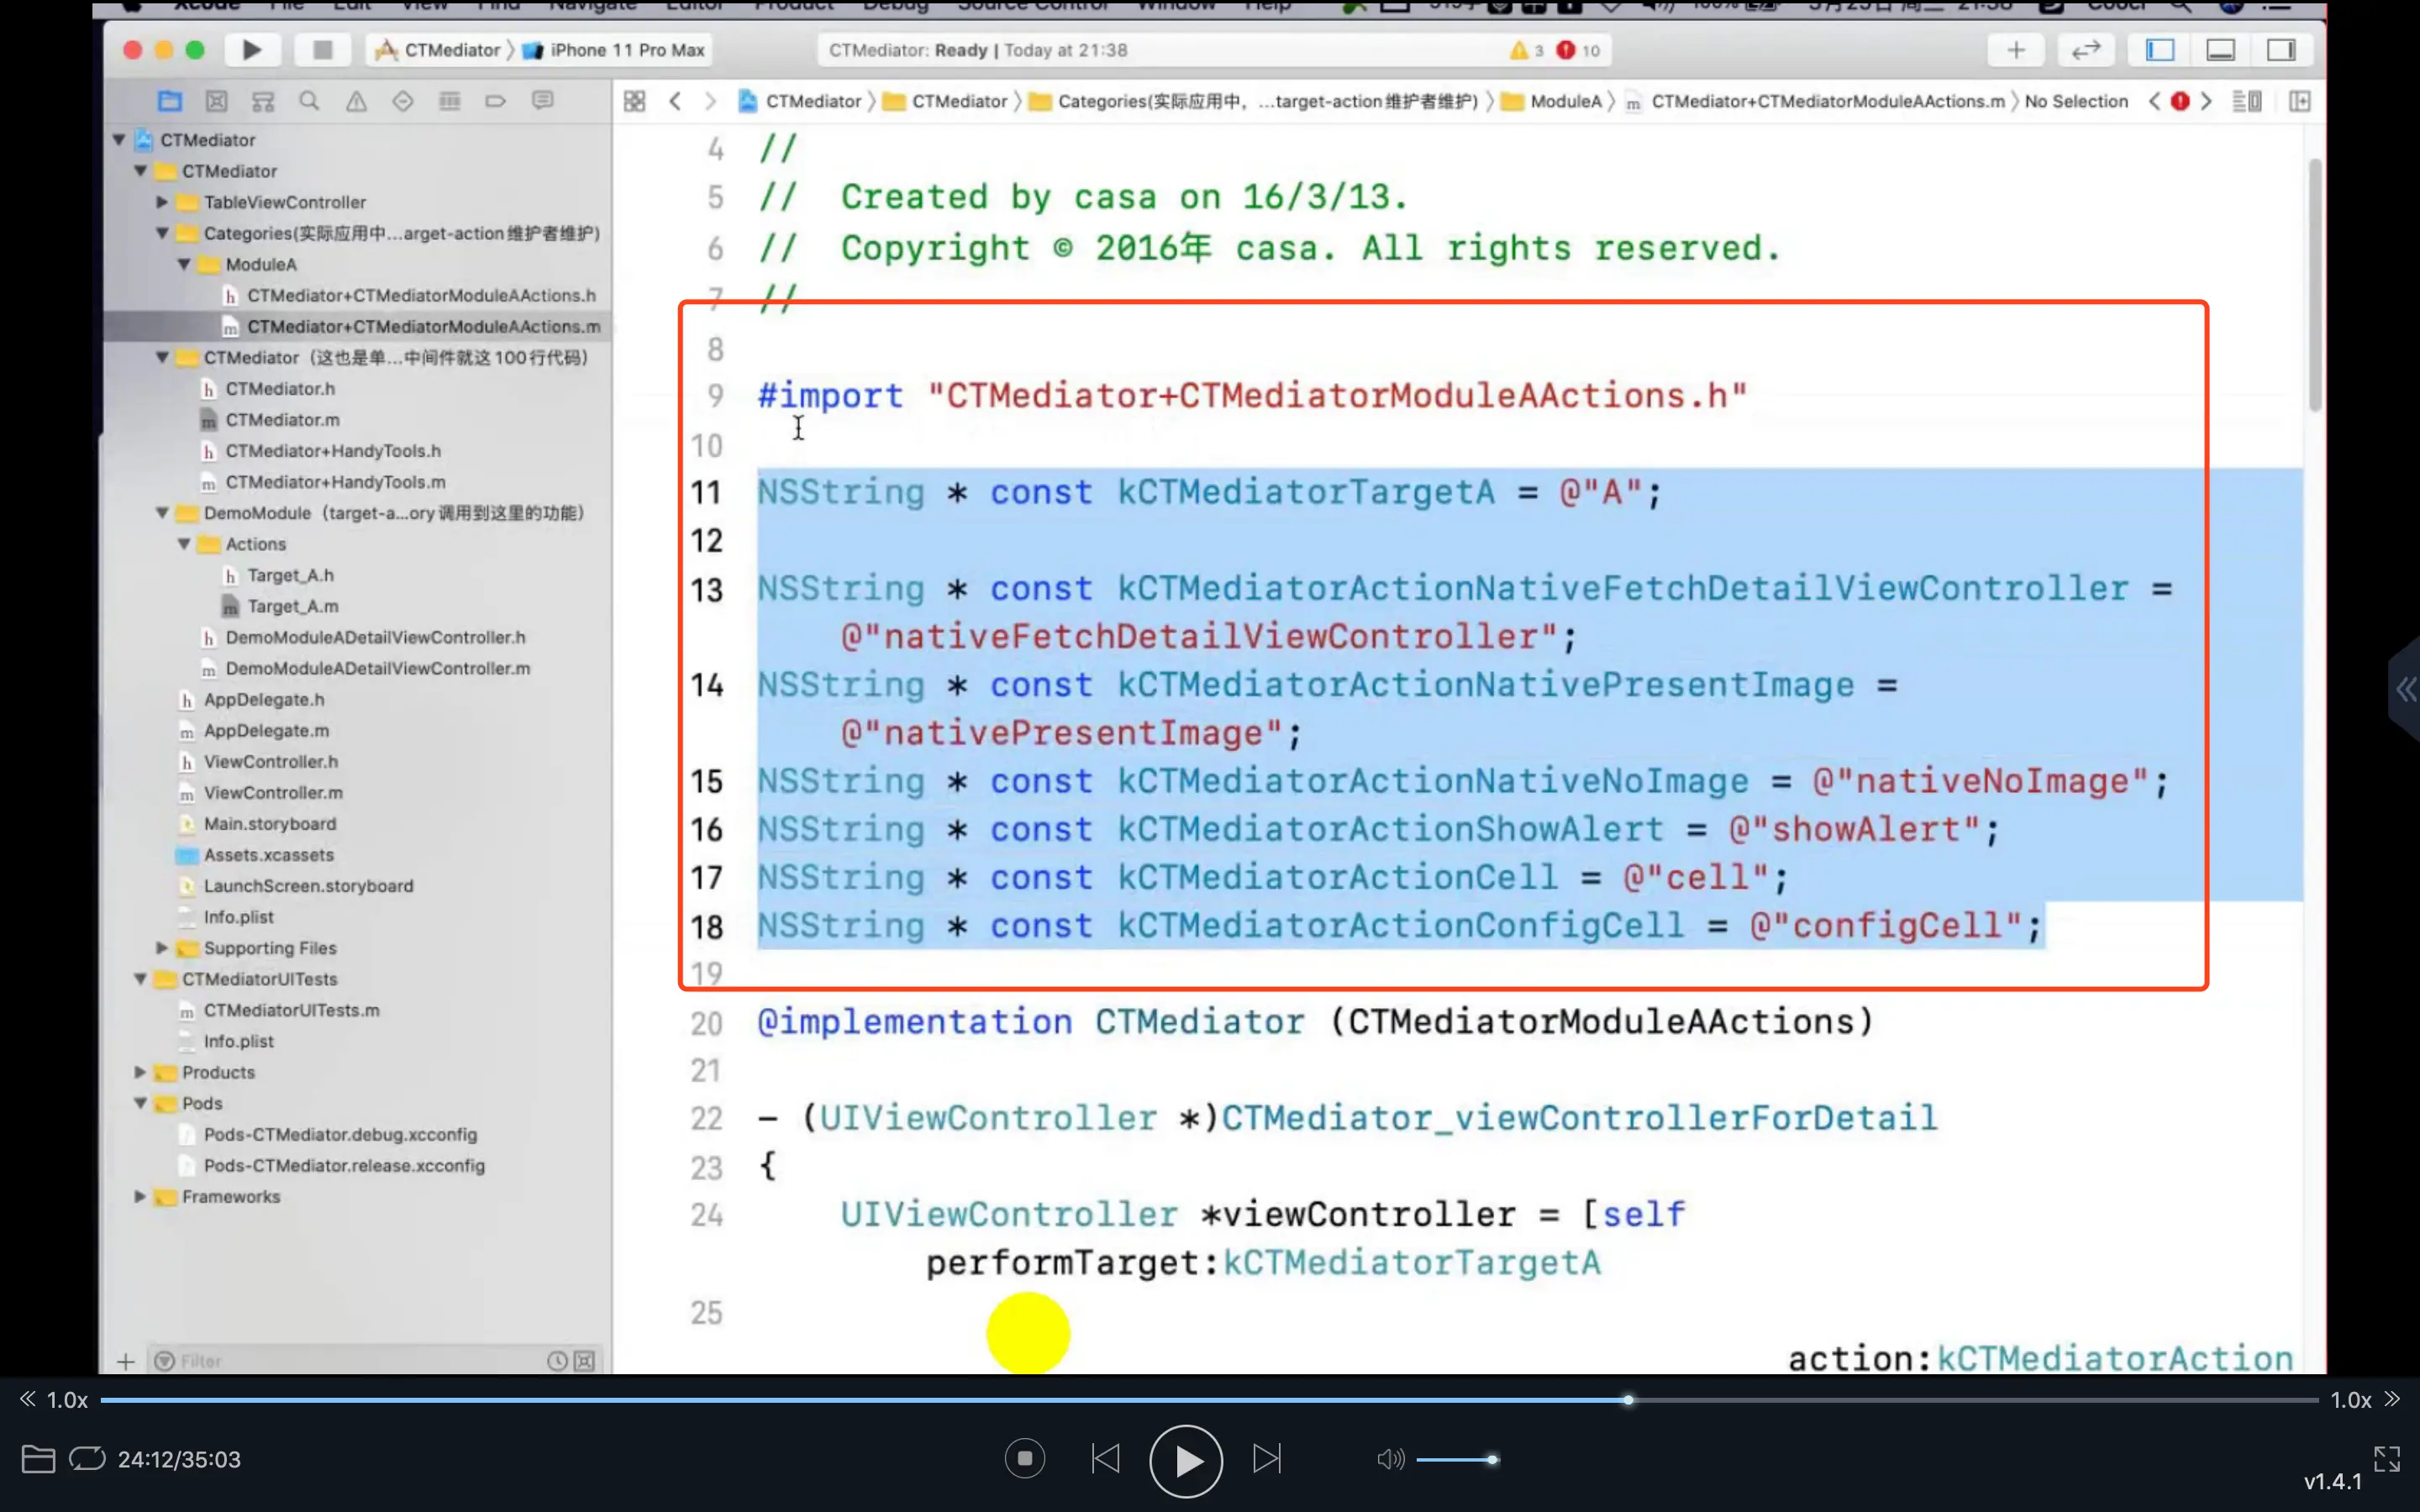The image size is (2420, 1512).
Task: Expand the TableViewController group
Action: (162, 202)
